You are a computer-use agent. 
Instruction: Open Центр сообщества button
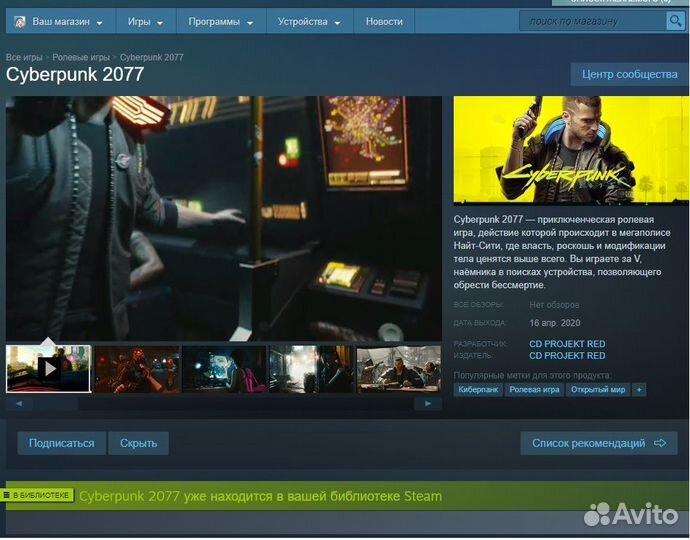tap(629, 74)
